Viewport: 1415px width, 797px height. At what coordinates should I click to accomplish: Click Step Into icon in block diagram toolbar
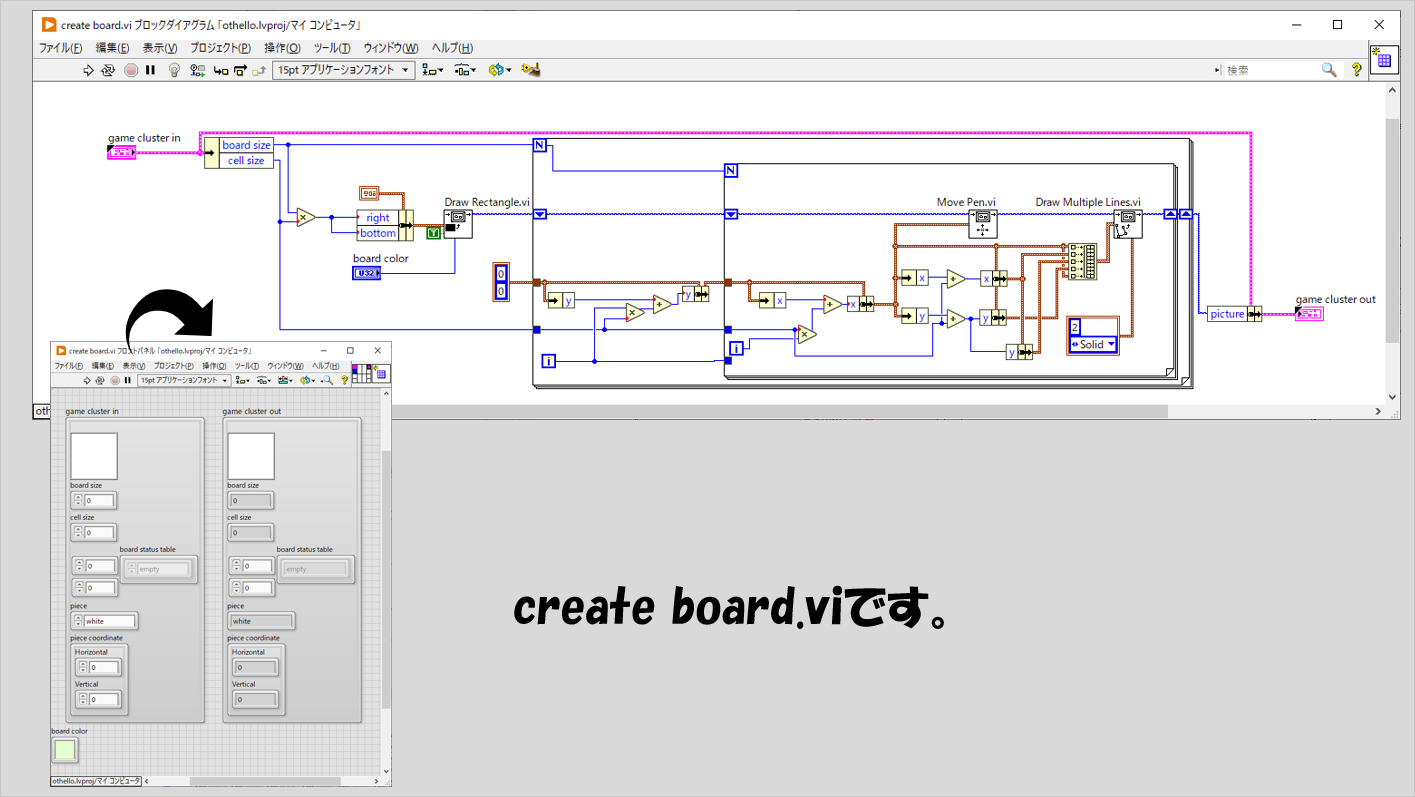[220, 70]
